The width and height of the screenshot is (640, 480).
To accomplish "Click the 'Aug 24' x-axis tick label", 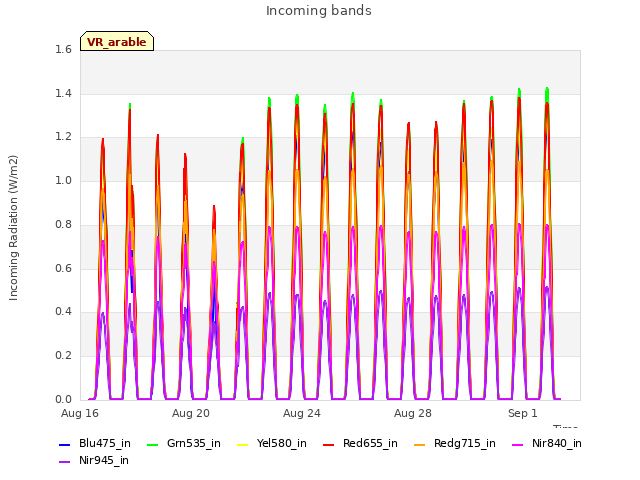I will pos(302,413).
